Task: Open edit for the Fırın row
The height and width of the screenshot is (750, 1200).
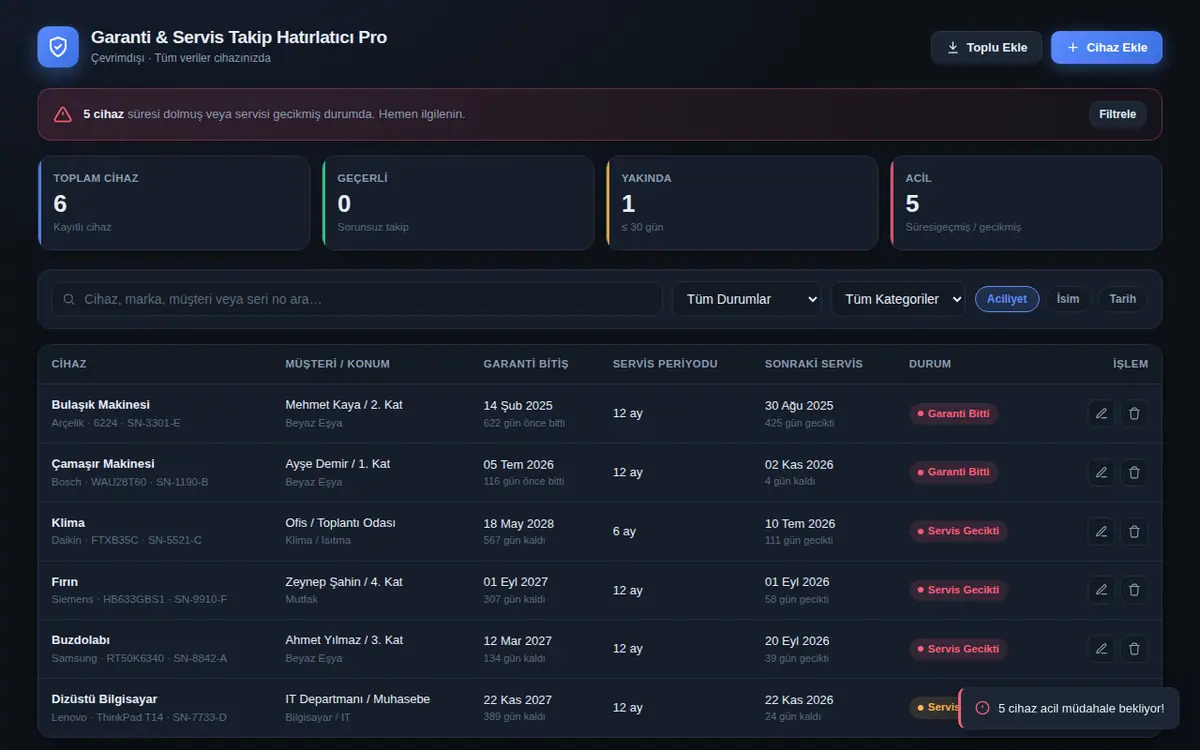Action: tap(1101, 590)
